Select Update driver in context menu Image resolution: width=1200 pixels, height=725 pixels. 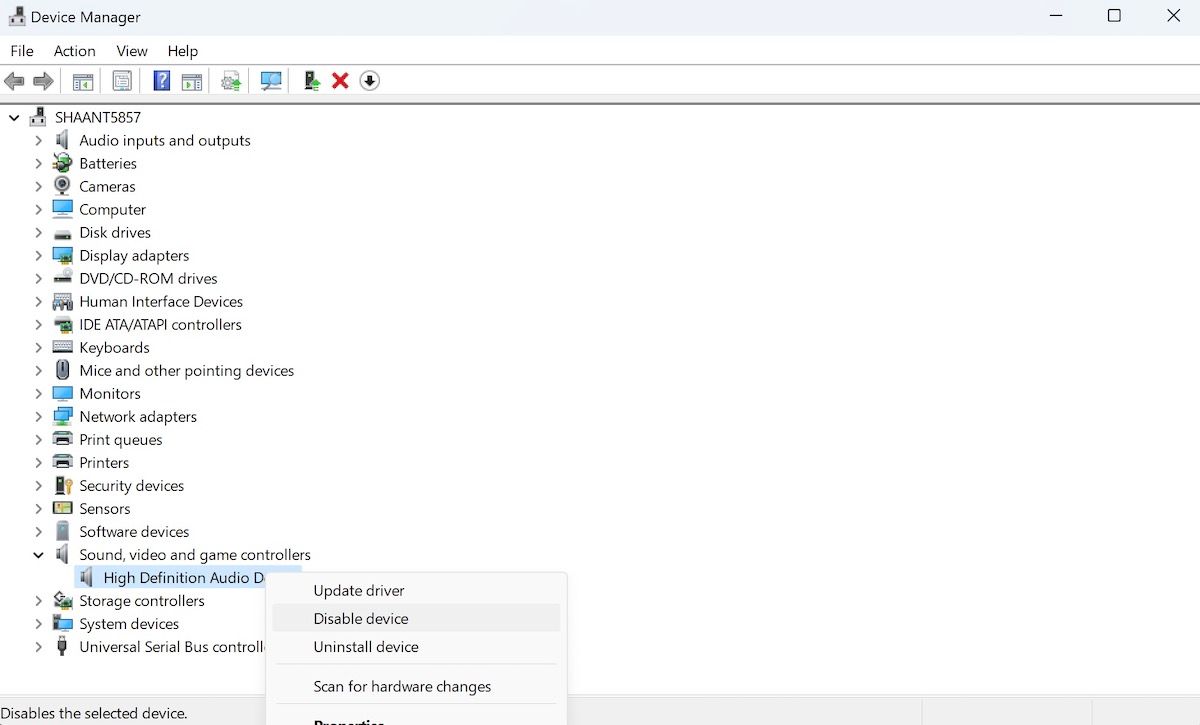click(x=359, y=591)
